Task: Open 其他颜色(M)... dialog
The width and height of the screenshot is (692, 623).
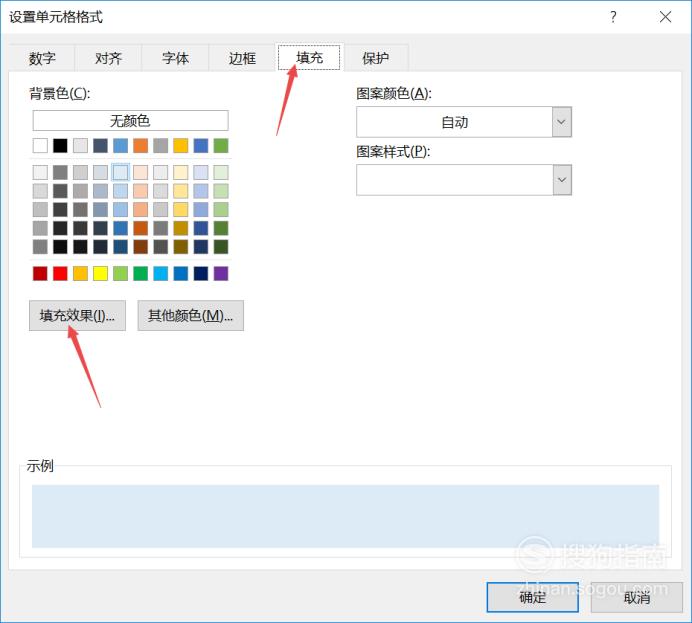Action: pyautogui.click(x=190, y=315)
